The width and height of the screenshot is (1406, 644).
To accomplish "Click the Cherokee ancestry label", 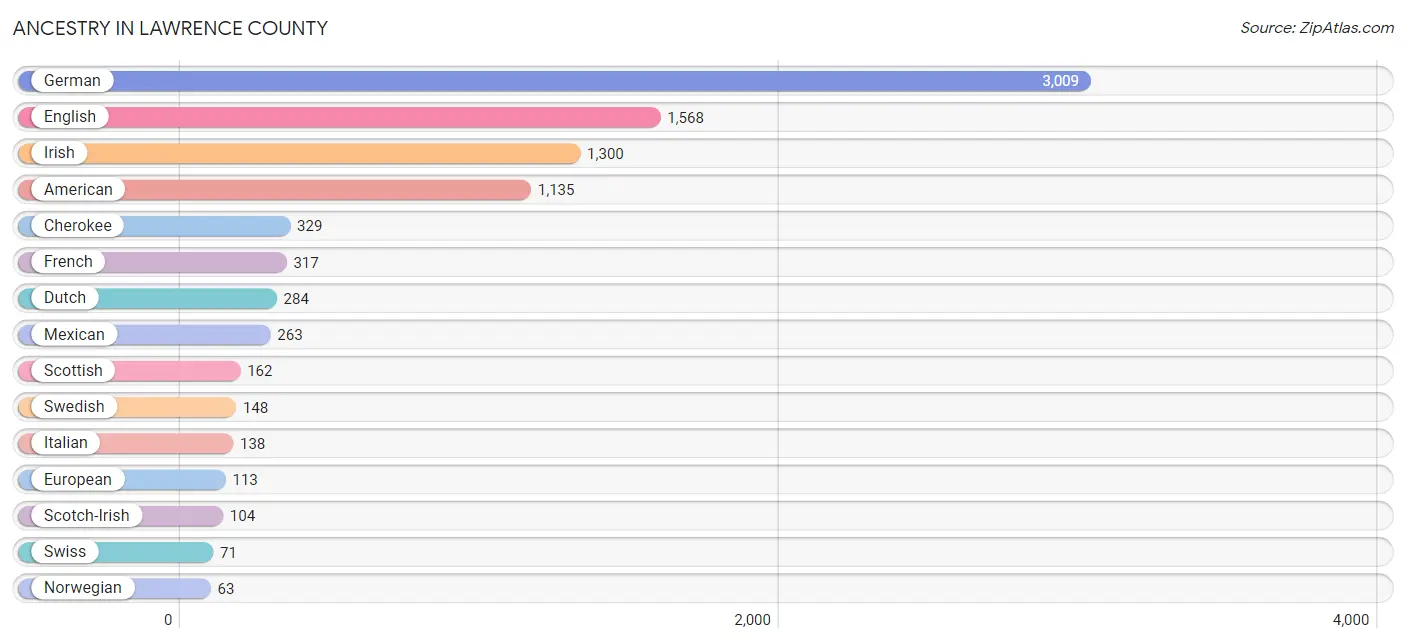I will pos(78,225).
